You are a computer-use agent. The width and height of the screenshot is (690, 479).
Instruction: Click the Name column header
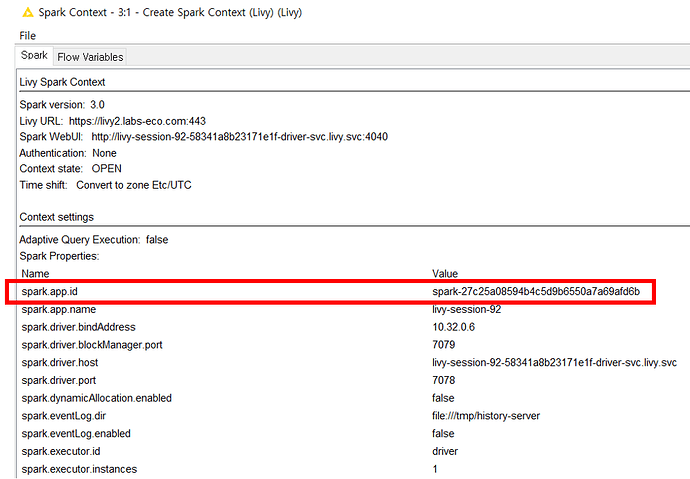pos(35,274)
